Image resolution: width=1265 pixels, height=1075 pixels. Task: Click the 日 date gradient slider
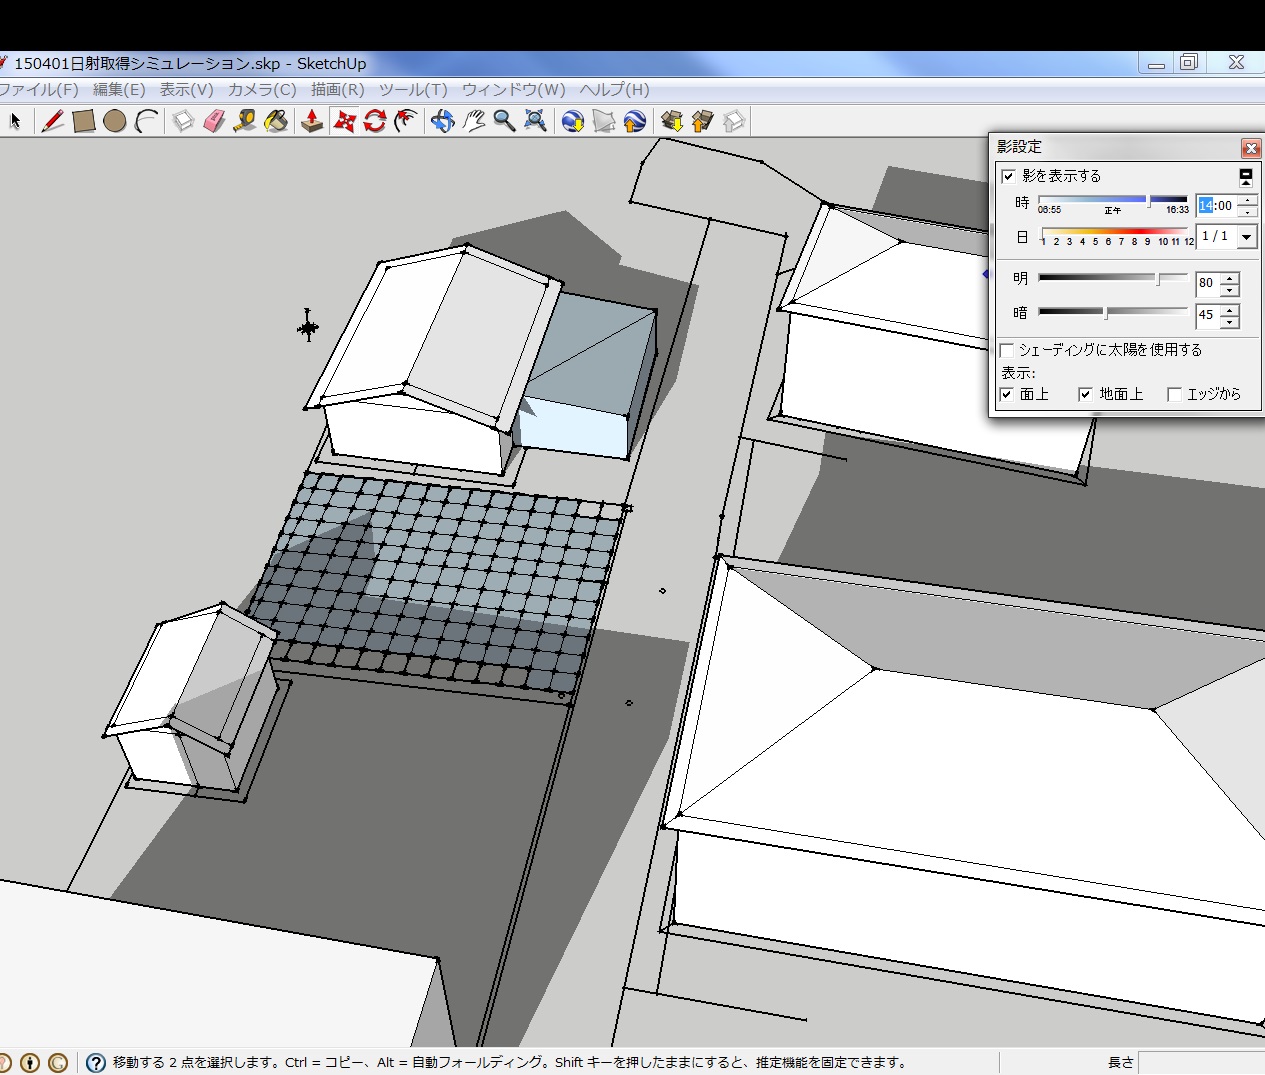click(1116, 236)
